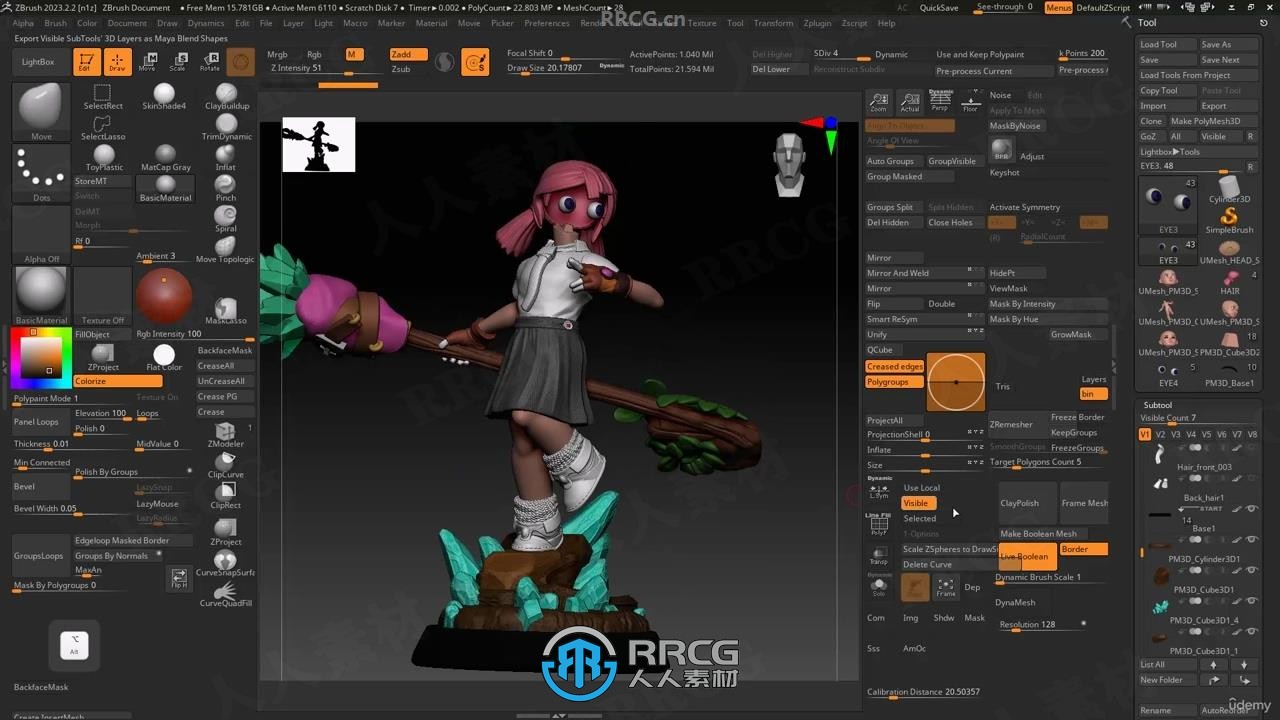The image size is (1280, 720).
Task: Open the Zplugin menu
Action: click(x=817, y=23)
